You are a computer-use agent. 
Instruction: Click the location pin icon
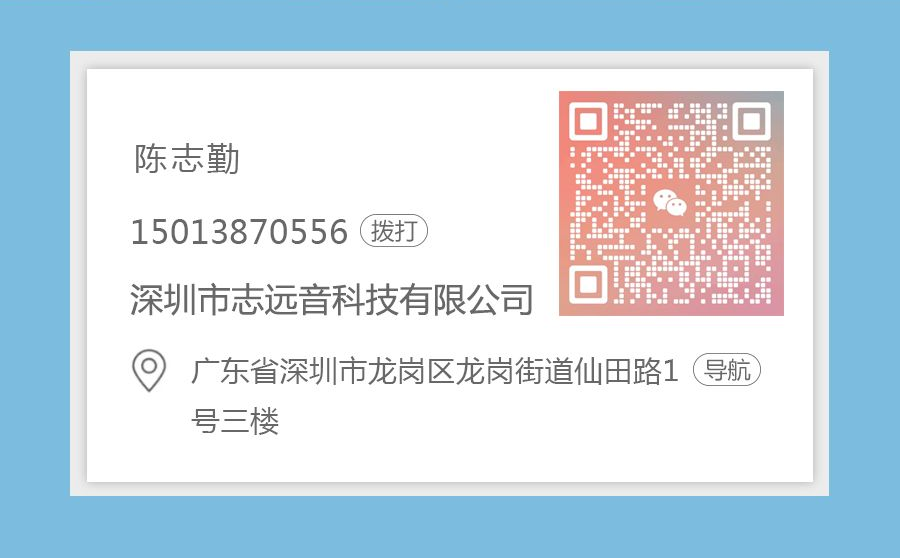[149, 371]
